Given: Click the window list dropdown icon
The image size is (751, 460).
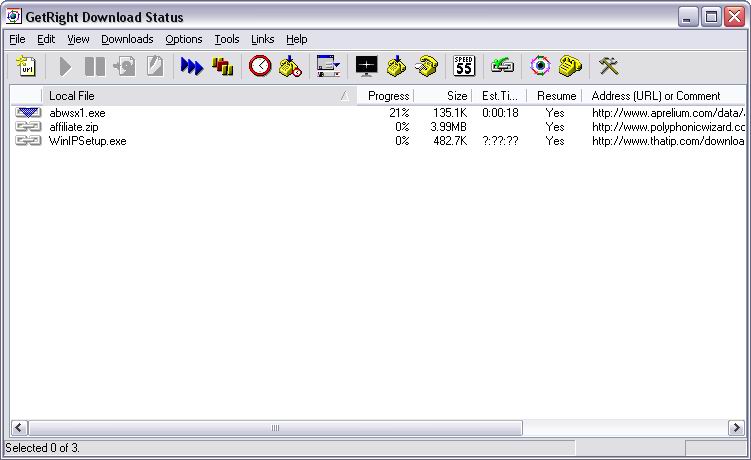Looking at the screenshot, I should 329,66.
